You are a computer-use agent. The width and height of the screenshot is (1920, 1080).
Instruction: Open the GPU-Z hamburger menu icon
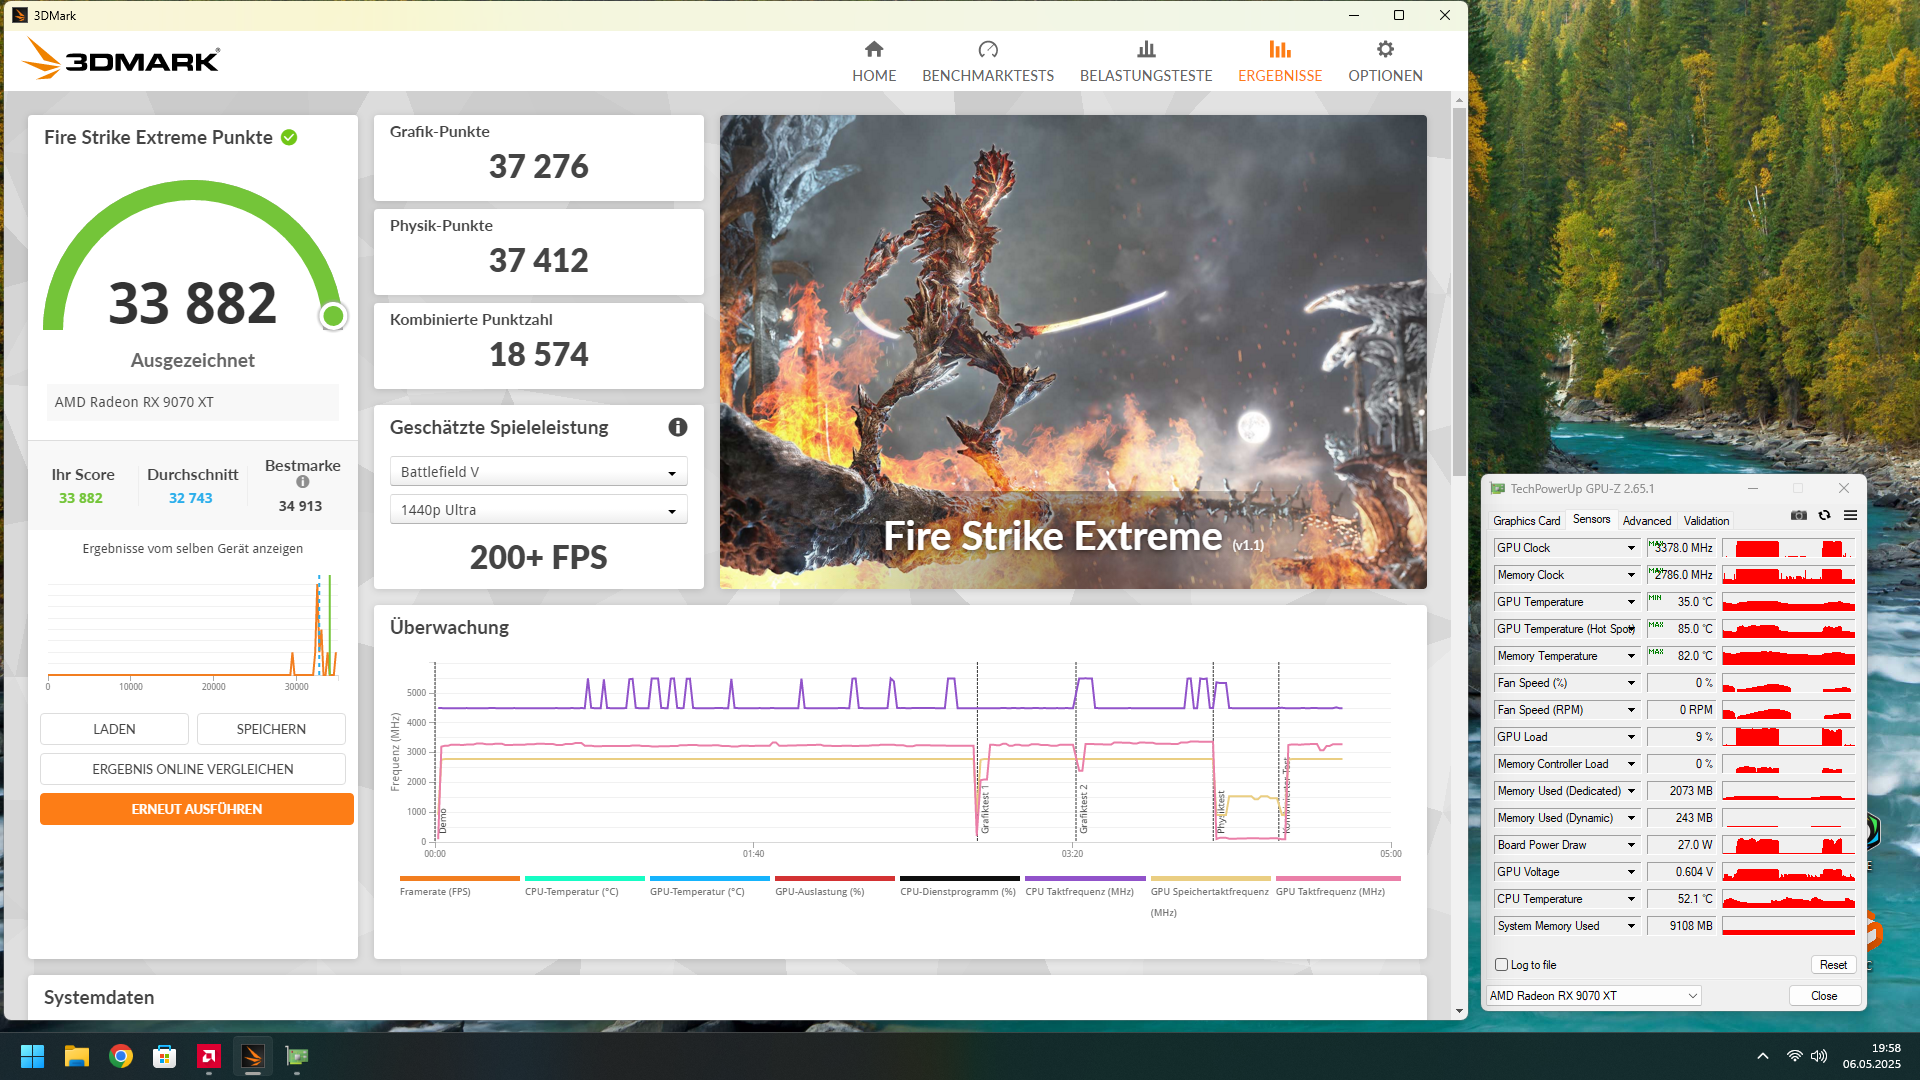click(x=1850, y=515)
